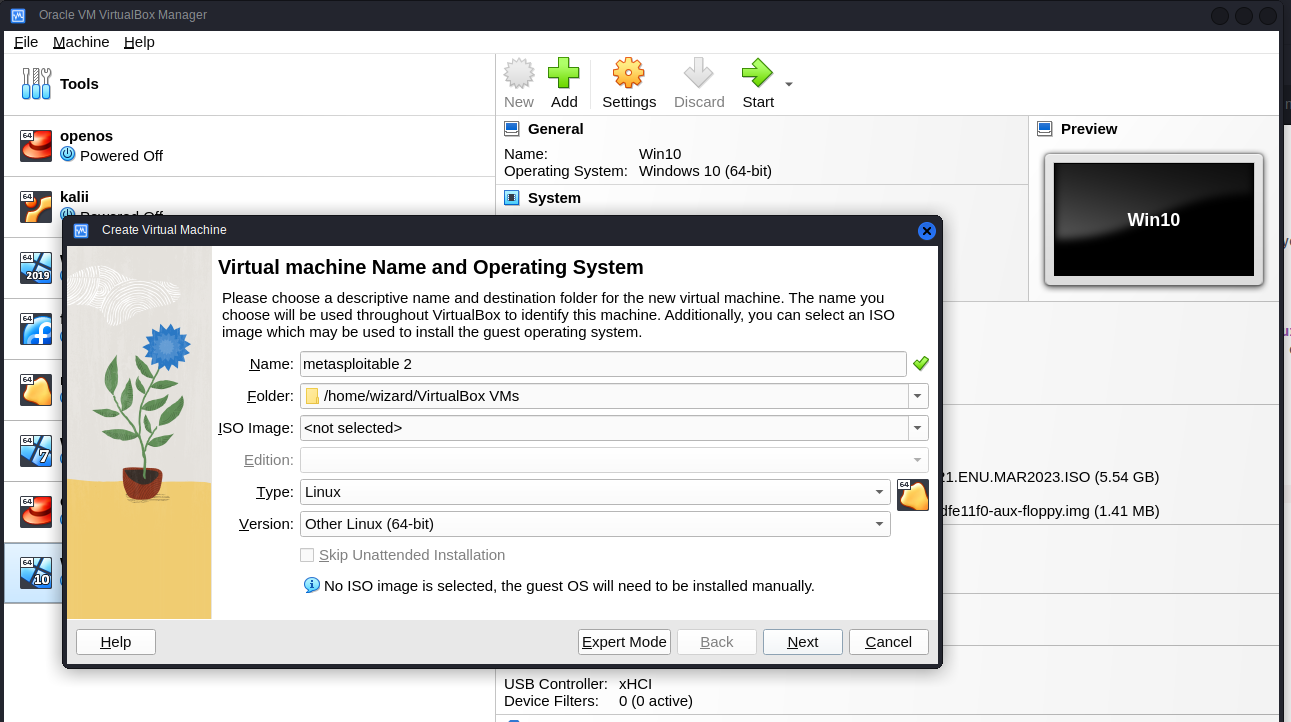Click the Add toolbar icon
The width and height of the screenshot is (1291, 722).
coord(564,74)
